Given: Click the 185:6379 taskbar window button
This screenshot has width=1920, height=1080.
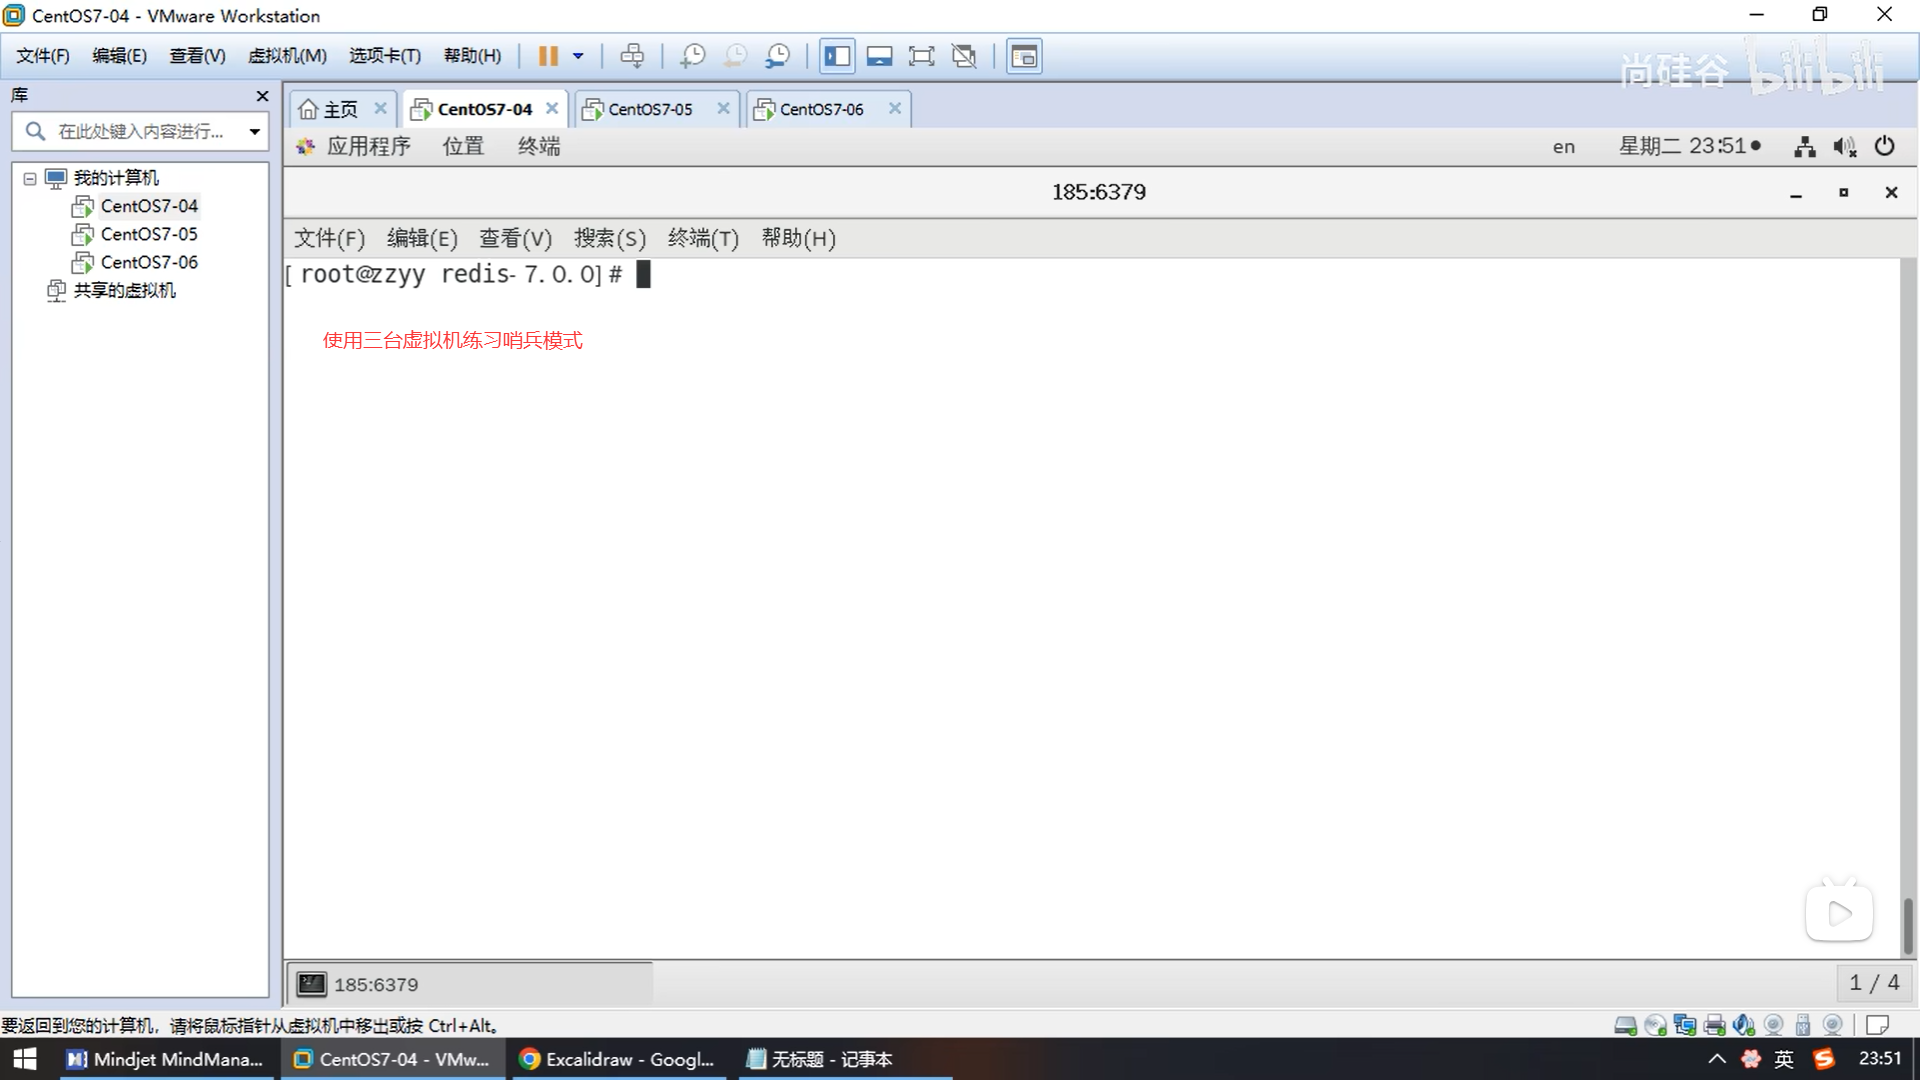Looking at the screenshot, I should point(470,984).
